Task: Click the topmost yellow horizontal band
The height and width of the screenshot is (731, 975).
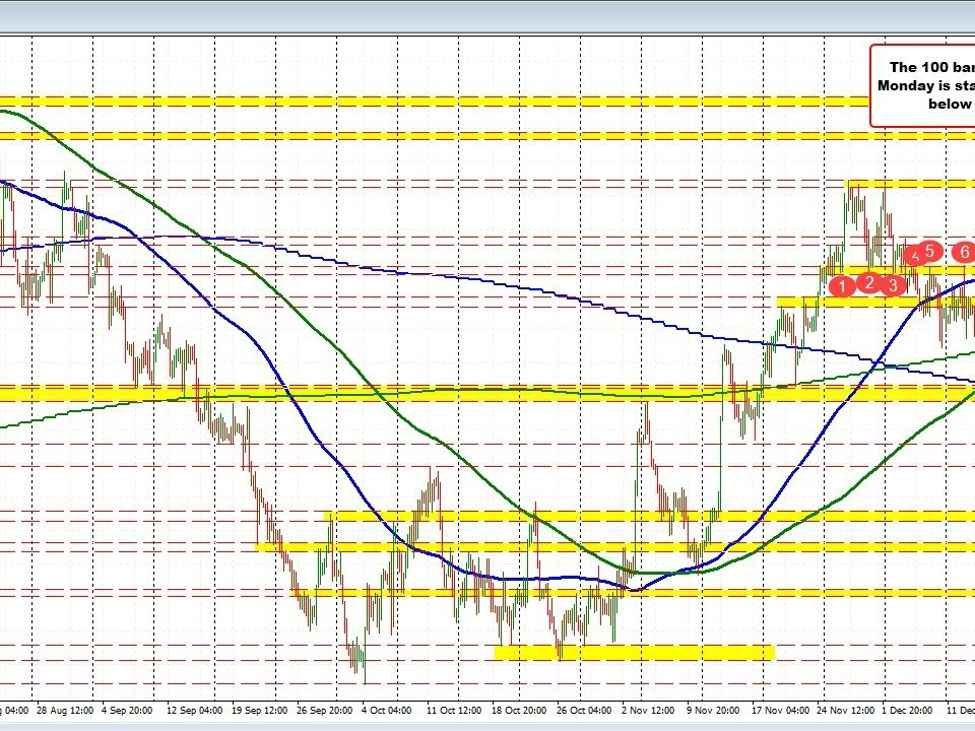Action: pos(430,101)
